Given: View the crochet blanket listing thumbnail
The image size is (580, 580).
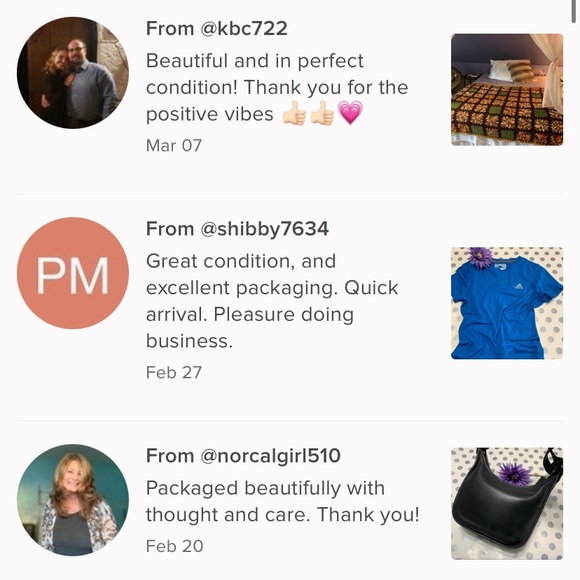Looking at the screenshot, I should click(507, 90).
